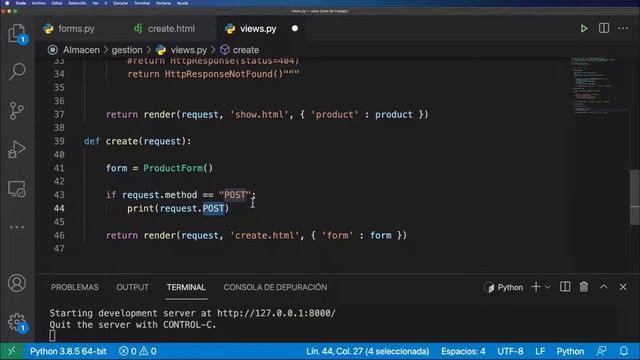Open CONSOLA DE DEPURACIÓN tab
This screenshot has width=640, height=360.
coord(275,287)
